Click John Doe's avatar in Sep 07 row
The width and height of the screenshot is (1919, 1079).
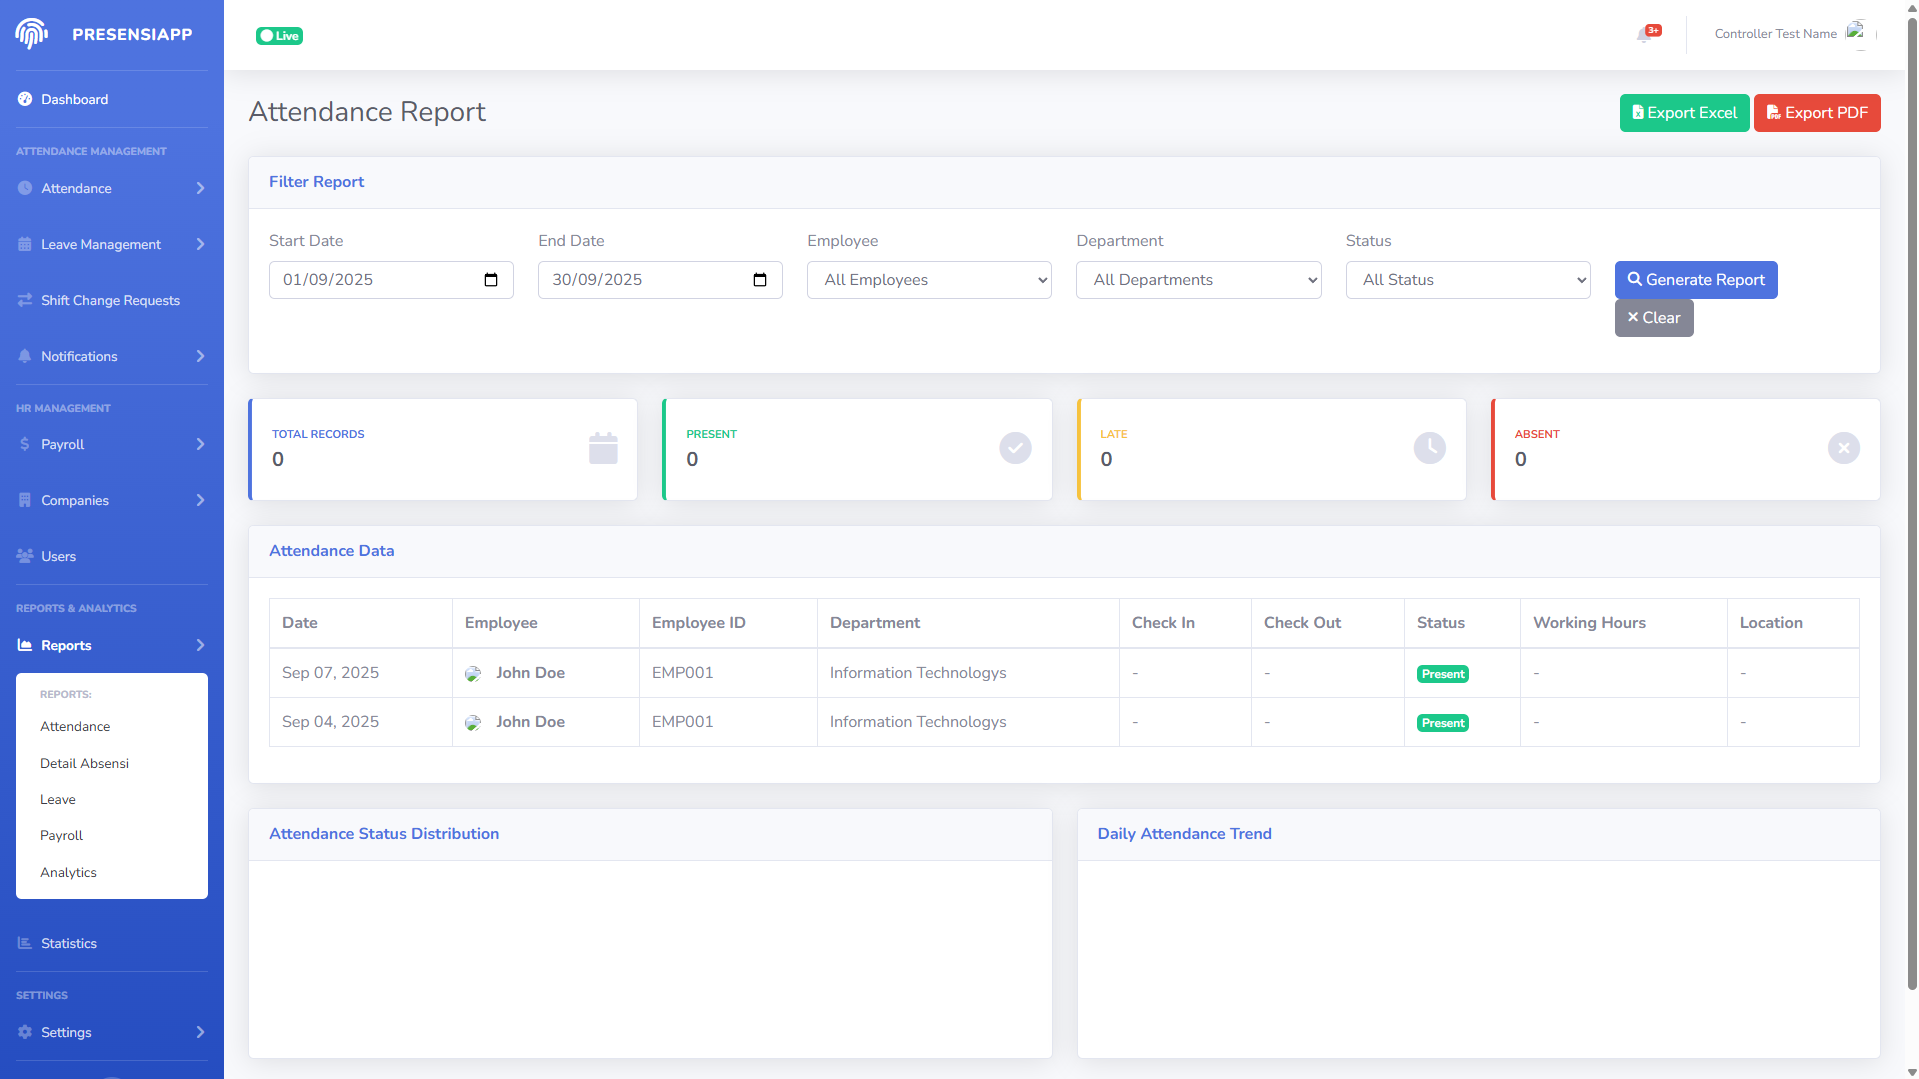(473, 674)
